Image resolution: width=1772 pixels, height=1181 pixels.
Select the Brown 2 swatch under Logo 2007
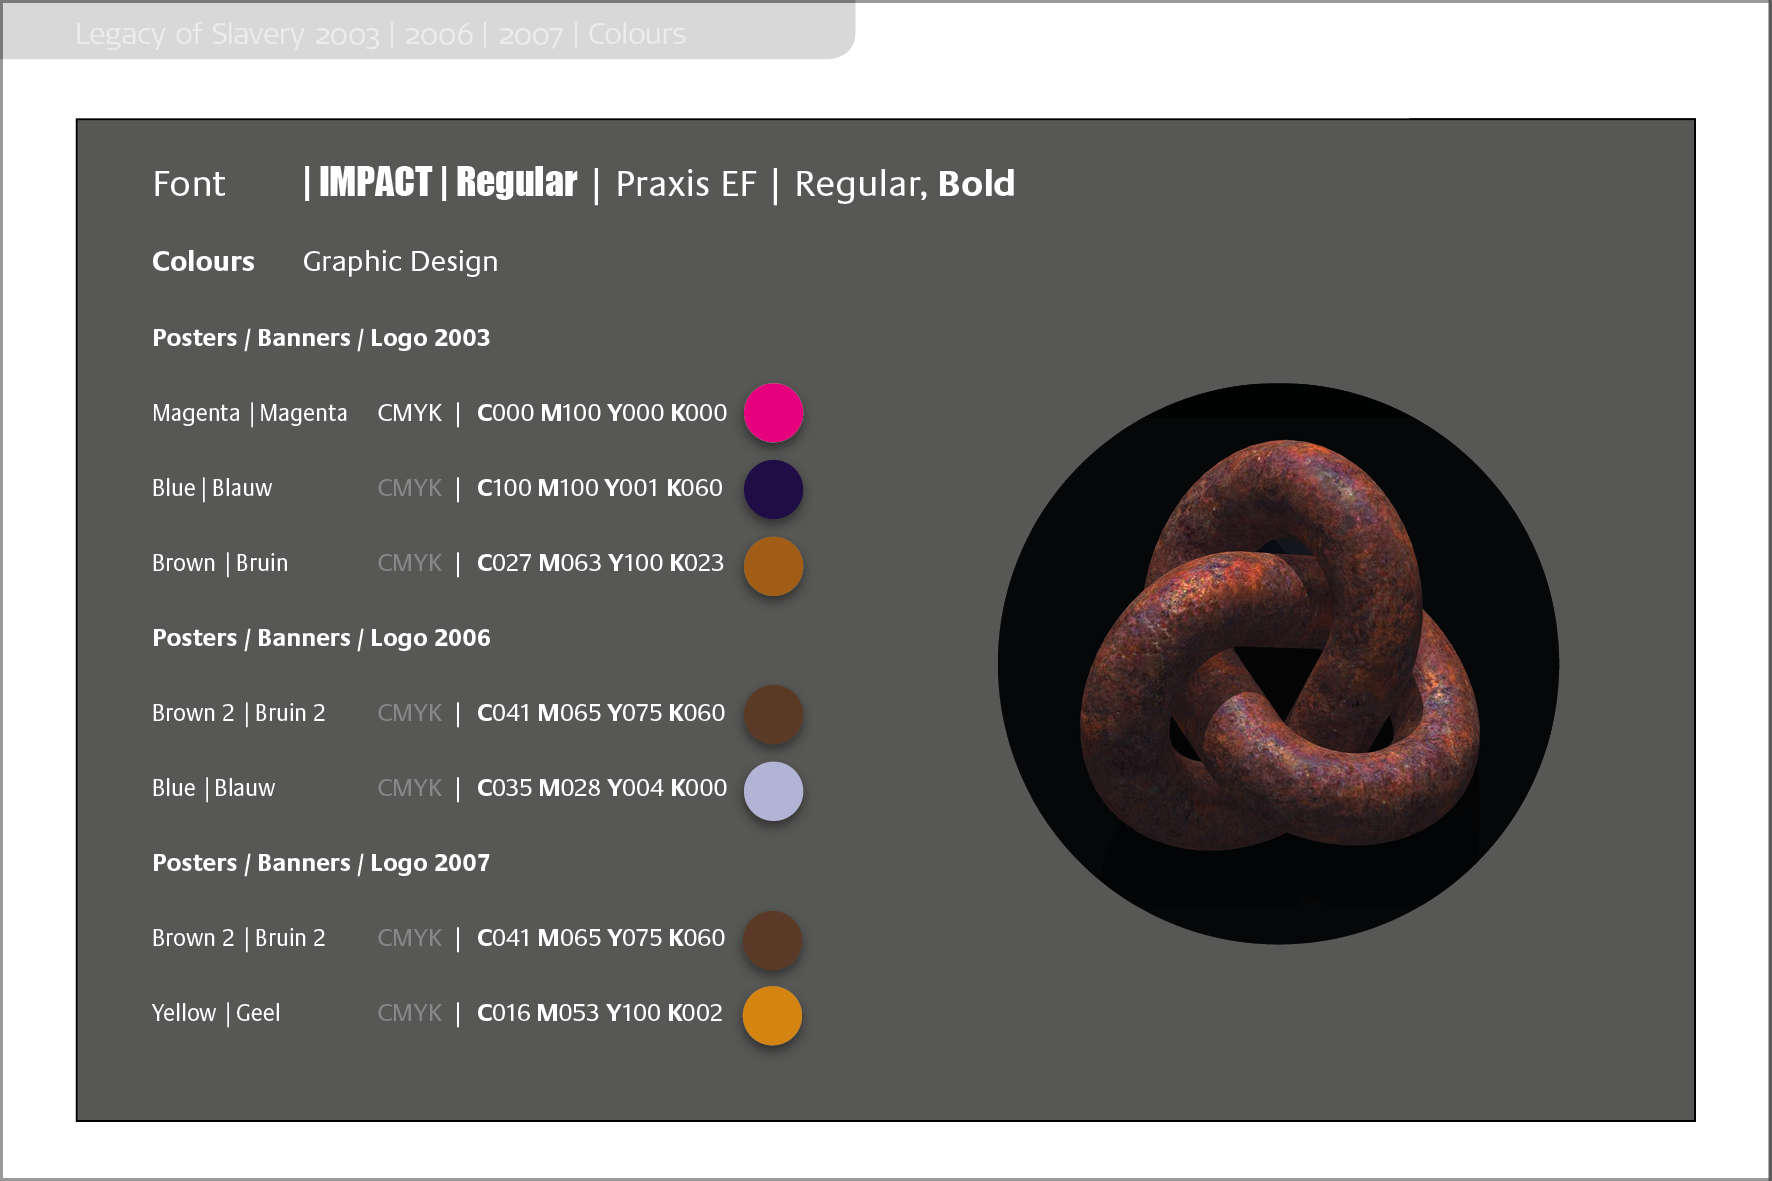[772, 940]
